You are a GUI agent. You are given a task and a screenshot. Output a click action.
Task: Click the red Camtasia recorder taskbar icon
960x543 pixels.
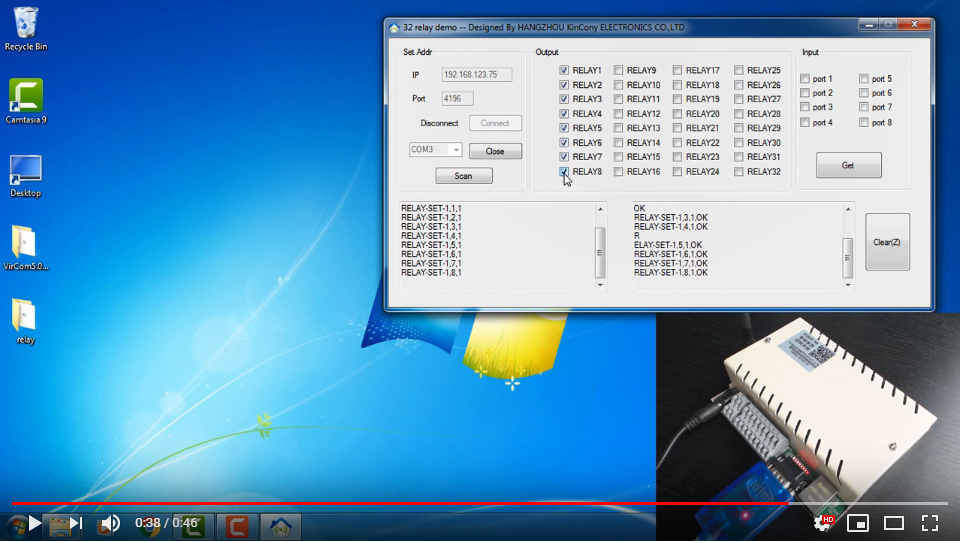(237, 526)
